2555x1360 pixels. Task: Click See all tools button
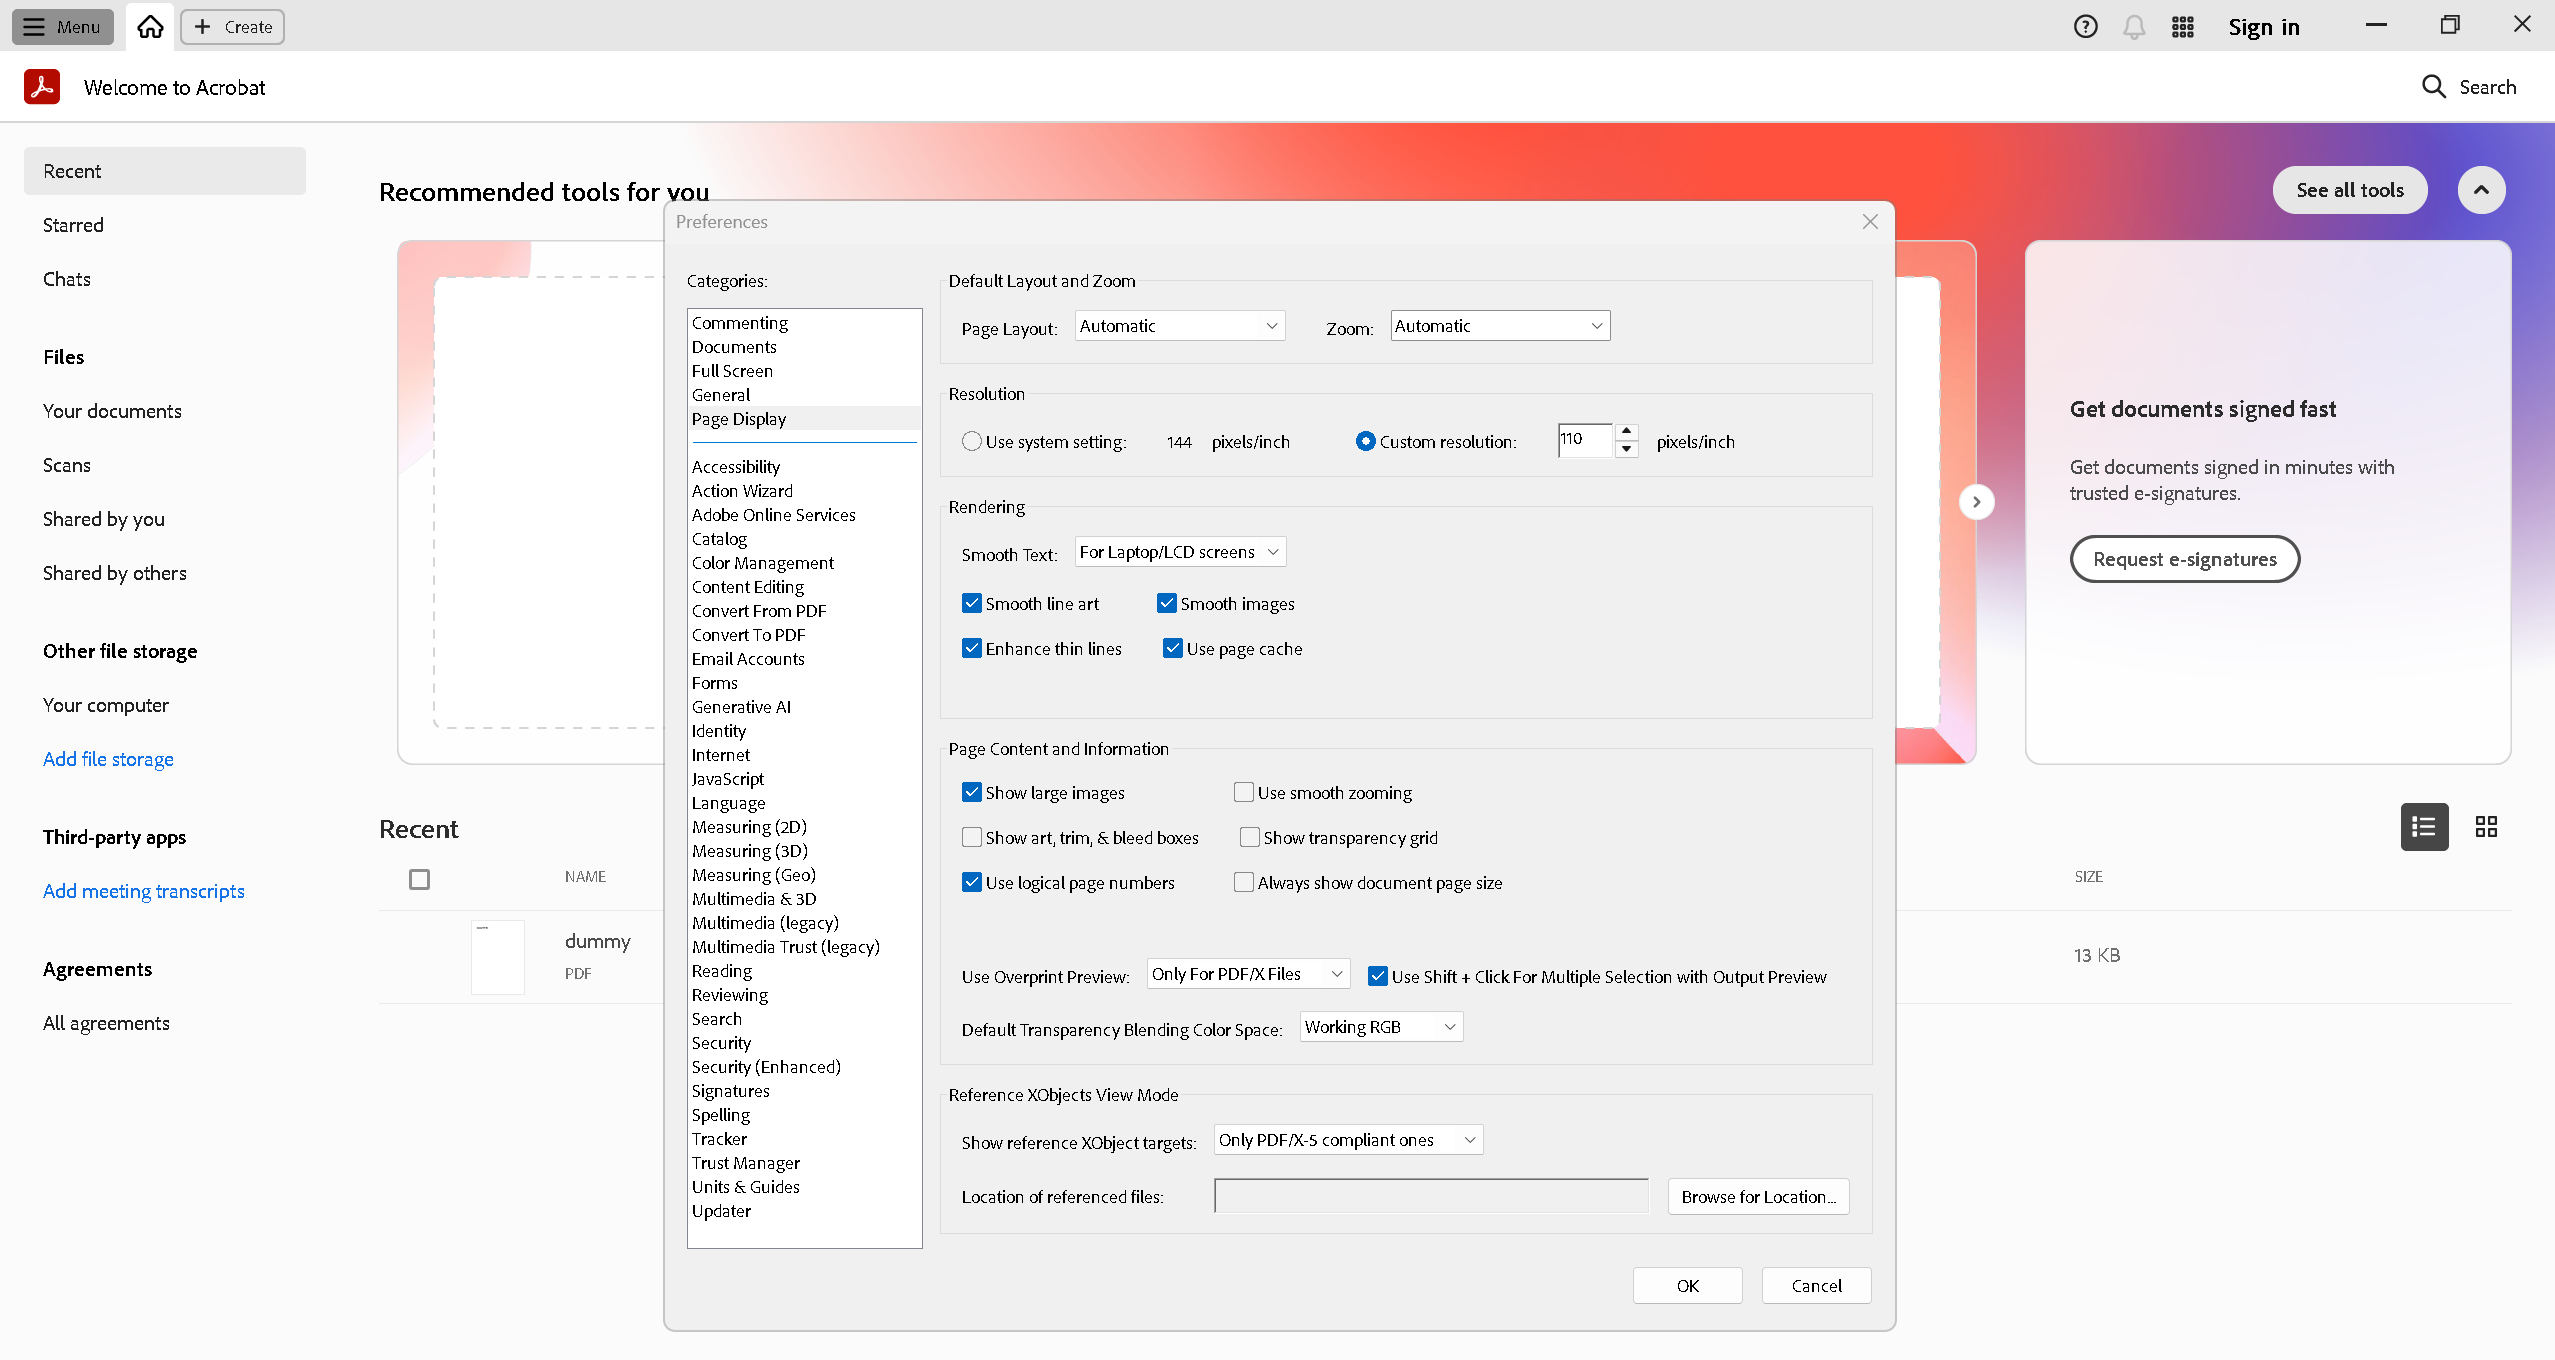pyautogui.click(x=2350, y=190)
